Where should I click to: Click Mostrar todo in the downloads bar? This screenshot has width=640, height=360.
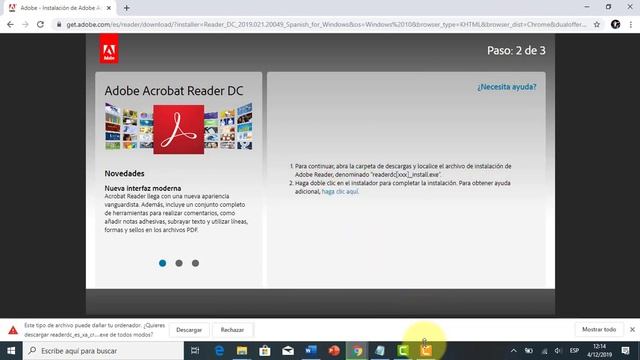pos(599,329)
